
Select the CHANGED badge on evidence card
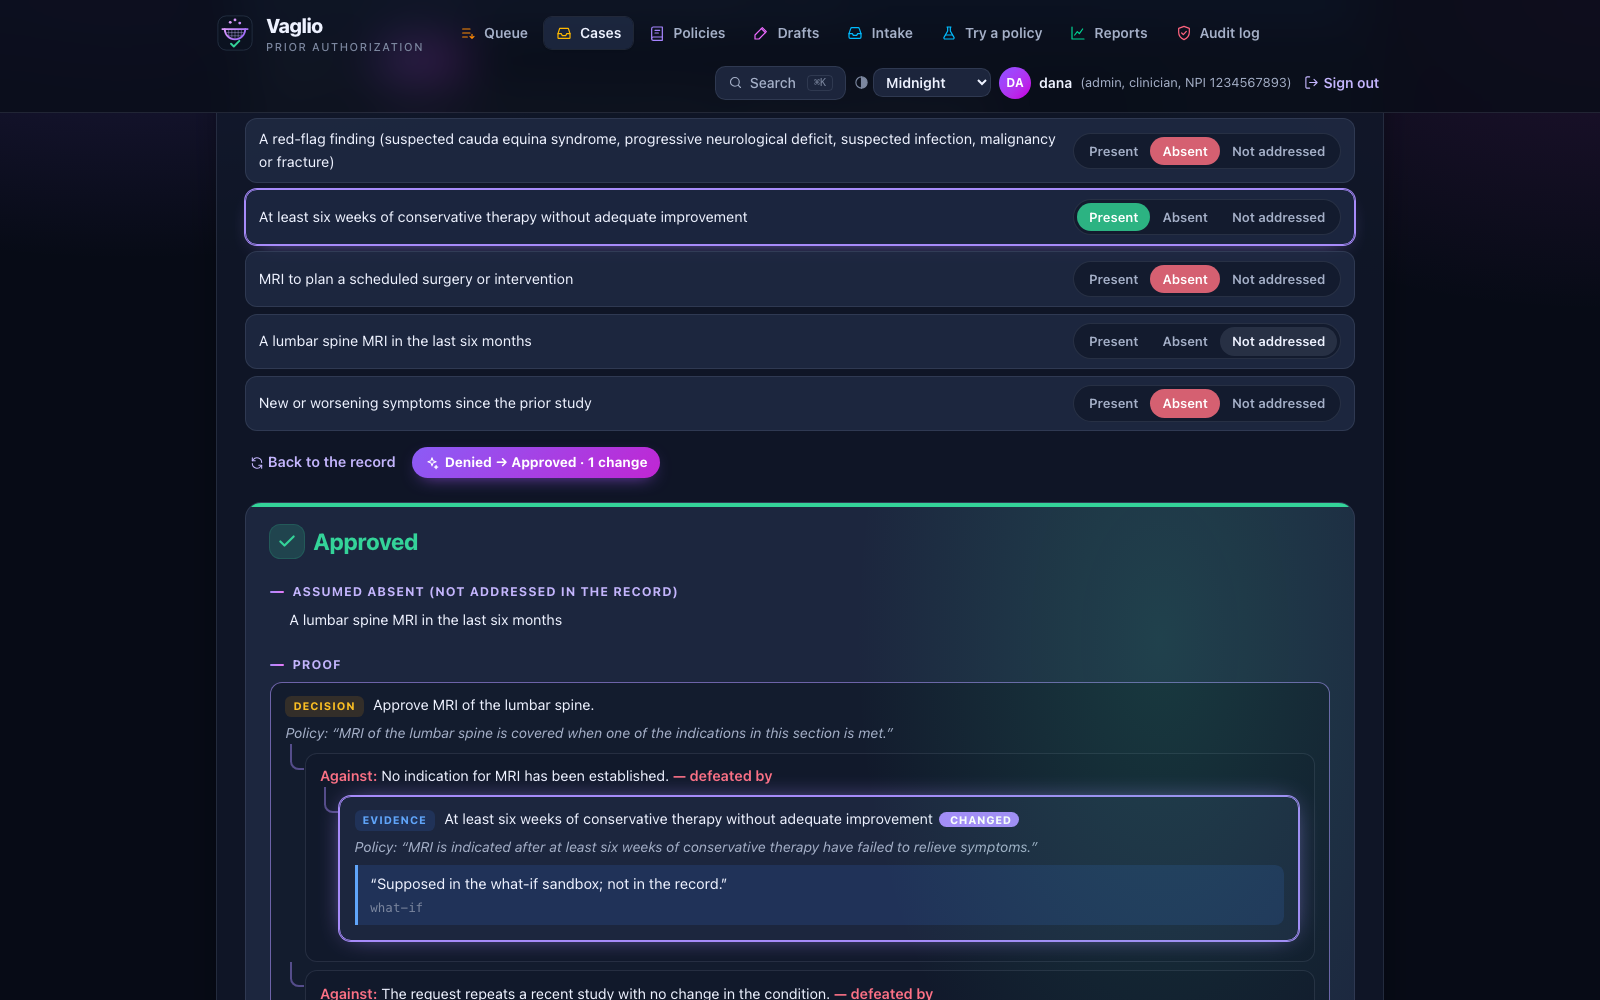[x=979, y=820]
